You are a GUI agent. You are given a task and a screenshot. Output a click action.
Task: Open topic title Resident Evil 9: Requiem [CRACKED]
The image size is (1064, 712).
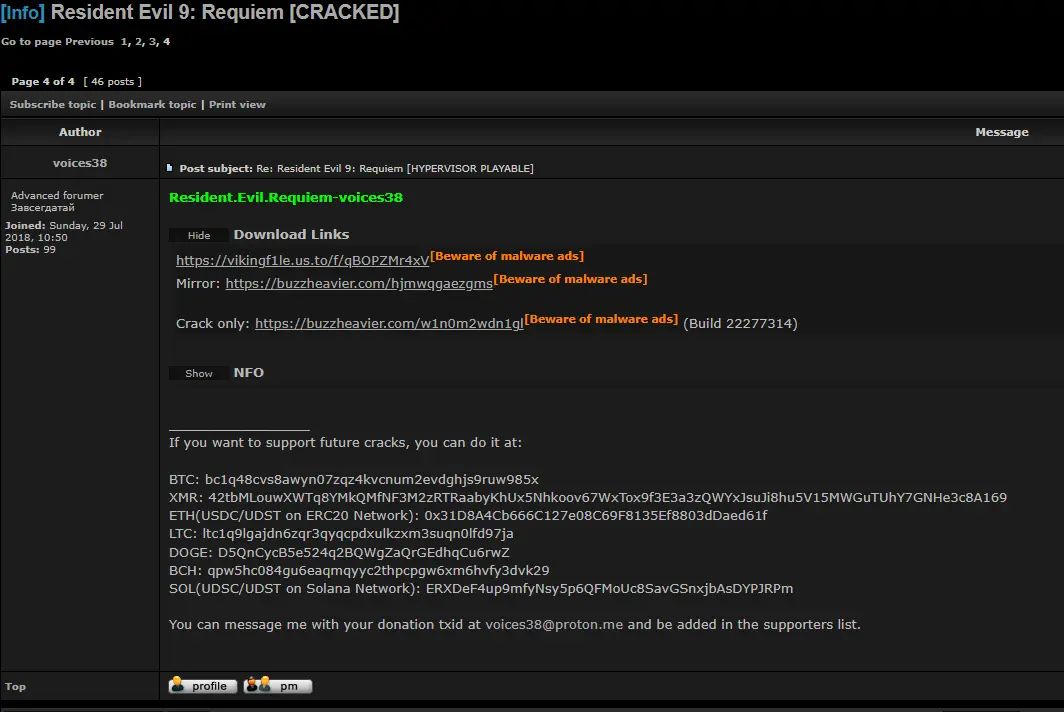(x=225, y=12)
